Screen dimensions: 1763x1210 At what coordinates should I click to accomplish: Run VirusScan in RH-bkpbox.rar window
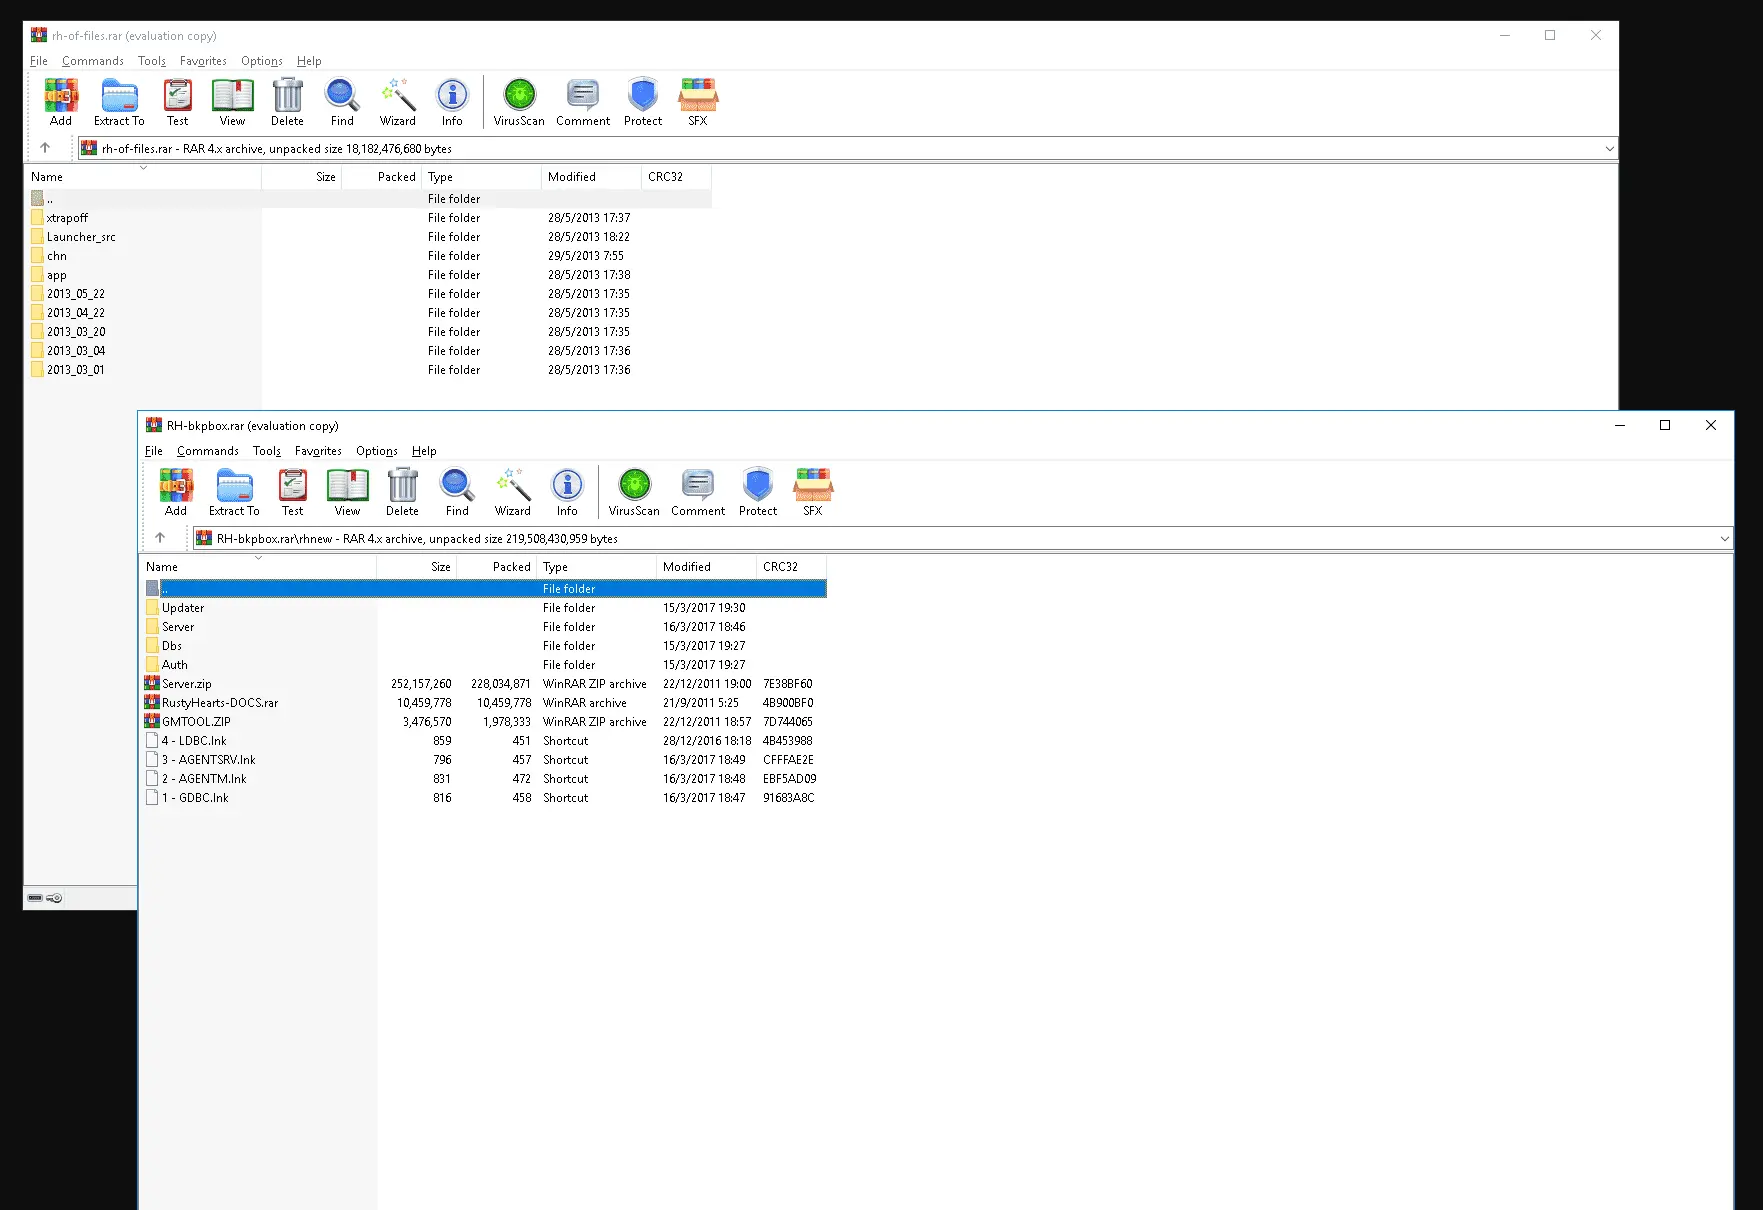[634, 492]
